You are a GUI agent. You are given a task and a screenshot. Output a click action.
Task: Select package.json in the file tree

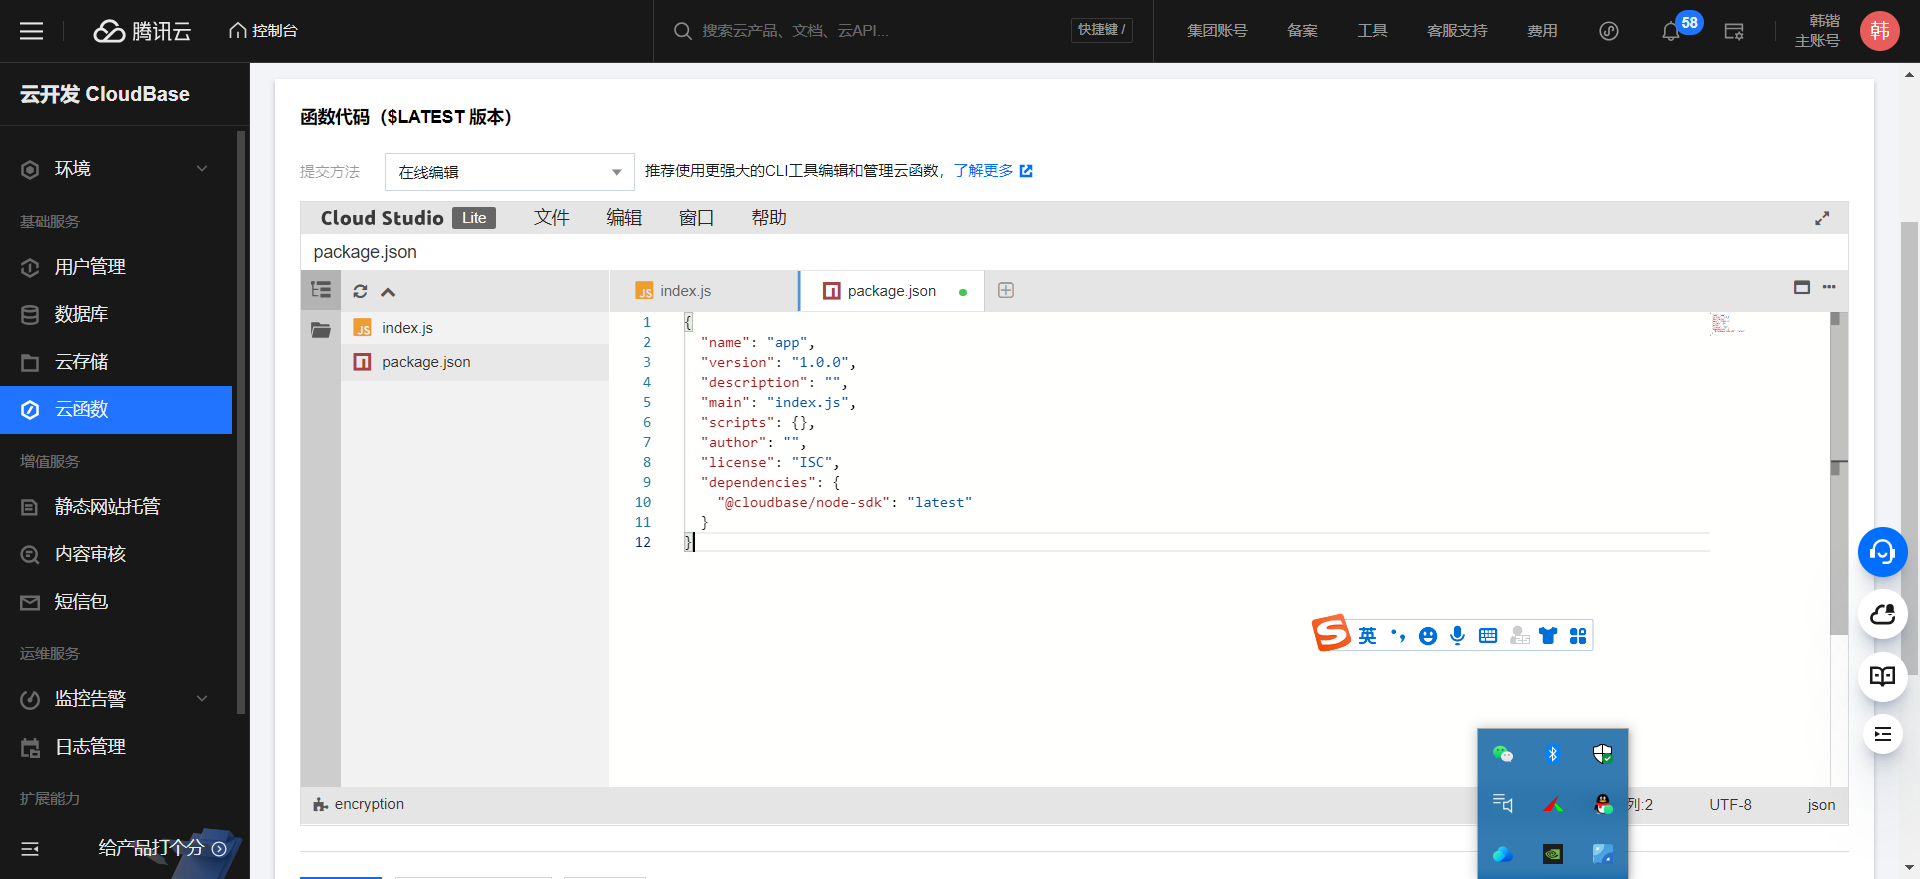[475, 362]
